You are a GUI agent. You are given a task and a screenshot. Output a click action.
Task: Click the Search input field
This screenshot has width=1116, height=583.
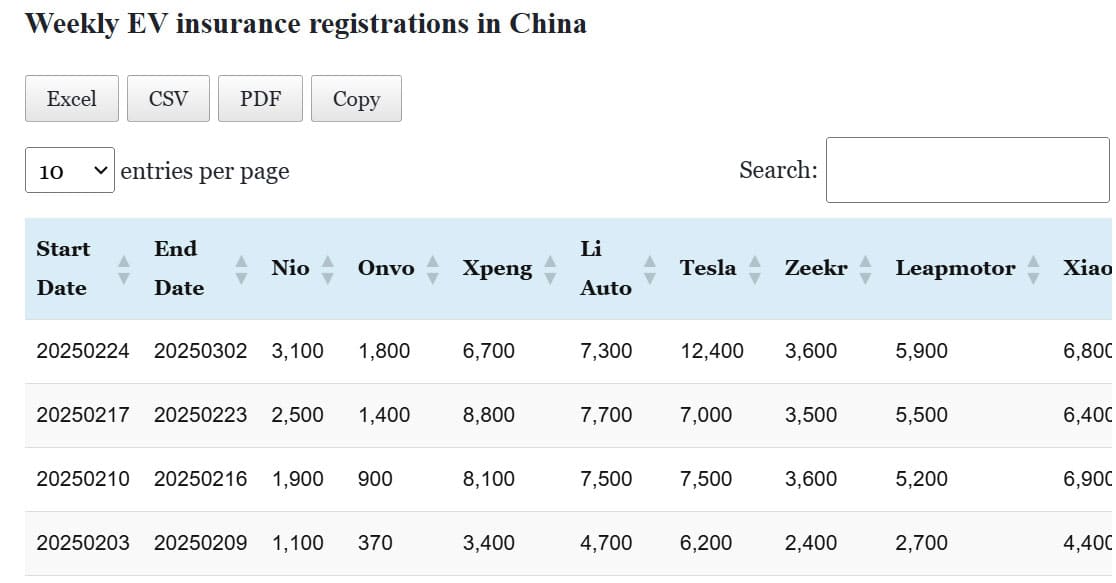tap(967, 170)
